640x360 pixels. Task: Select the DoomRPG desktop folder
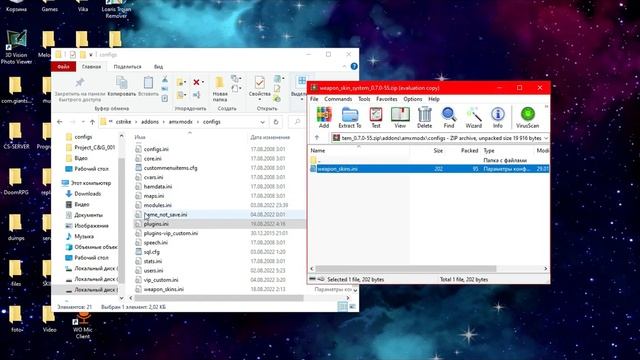(x=16, y=182)
